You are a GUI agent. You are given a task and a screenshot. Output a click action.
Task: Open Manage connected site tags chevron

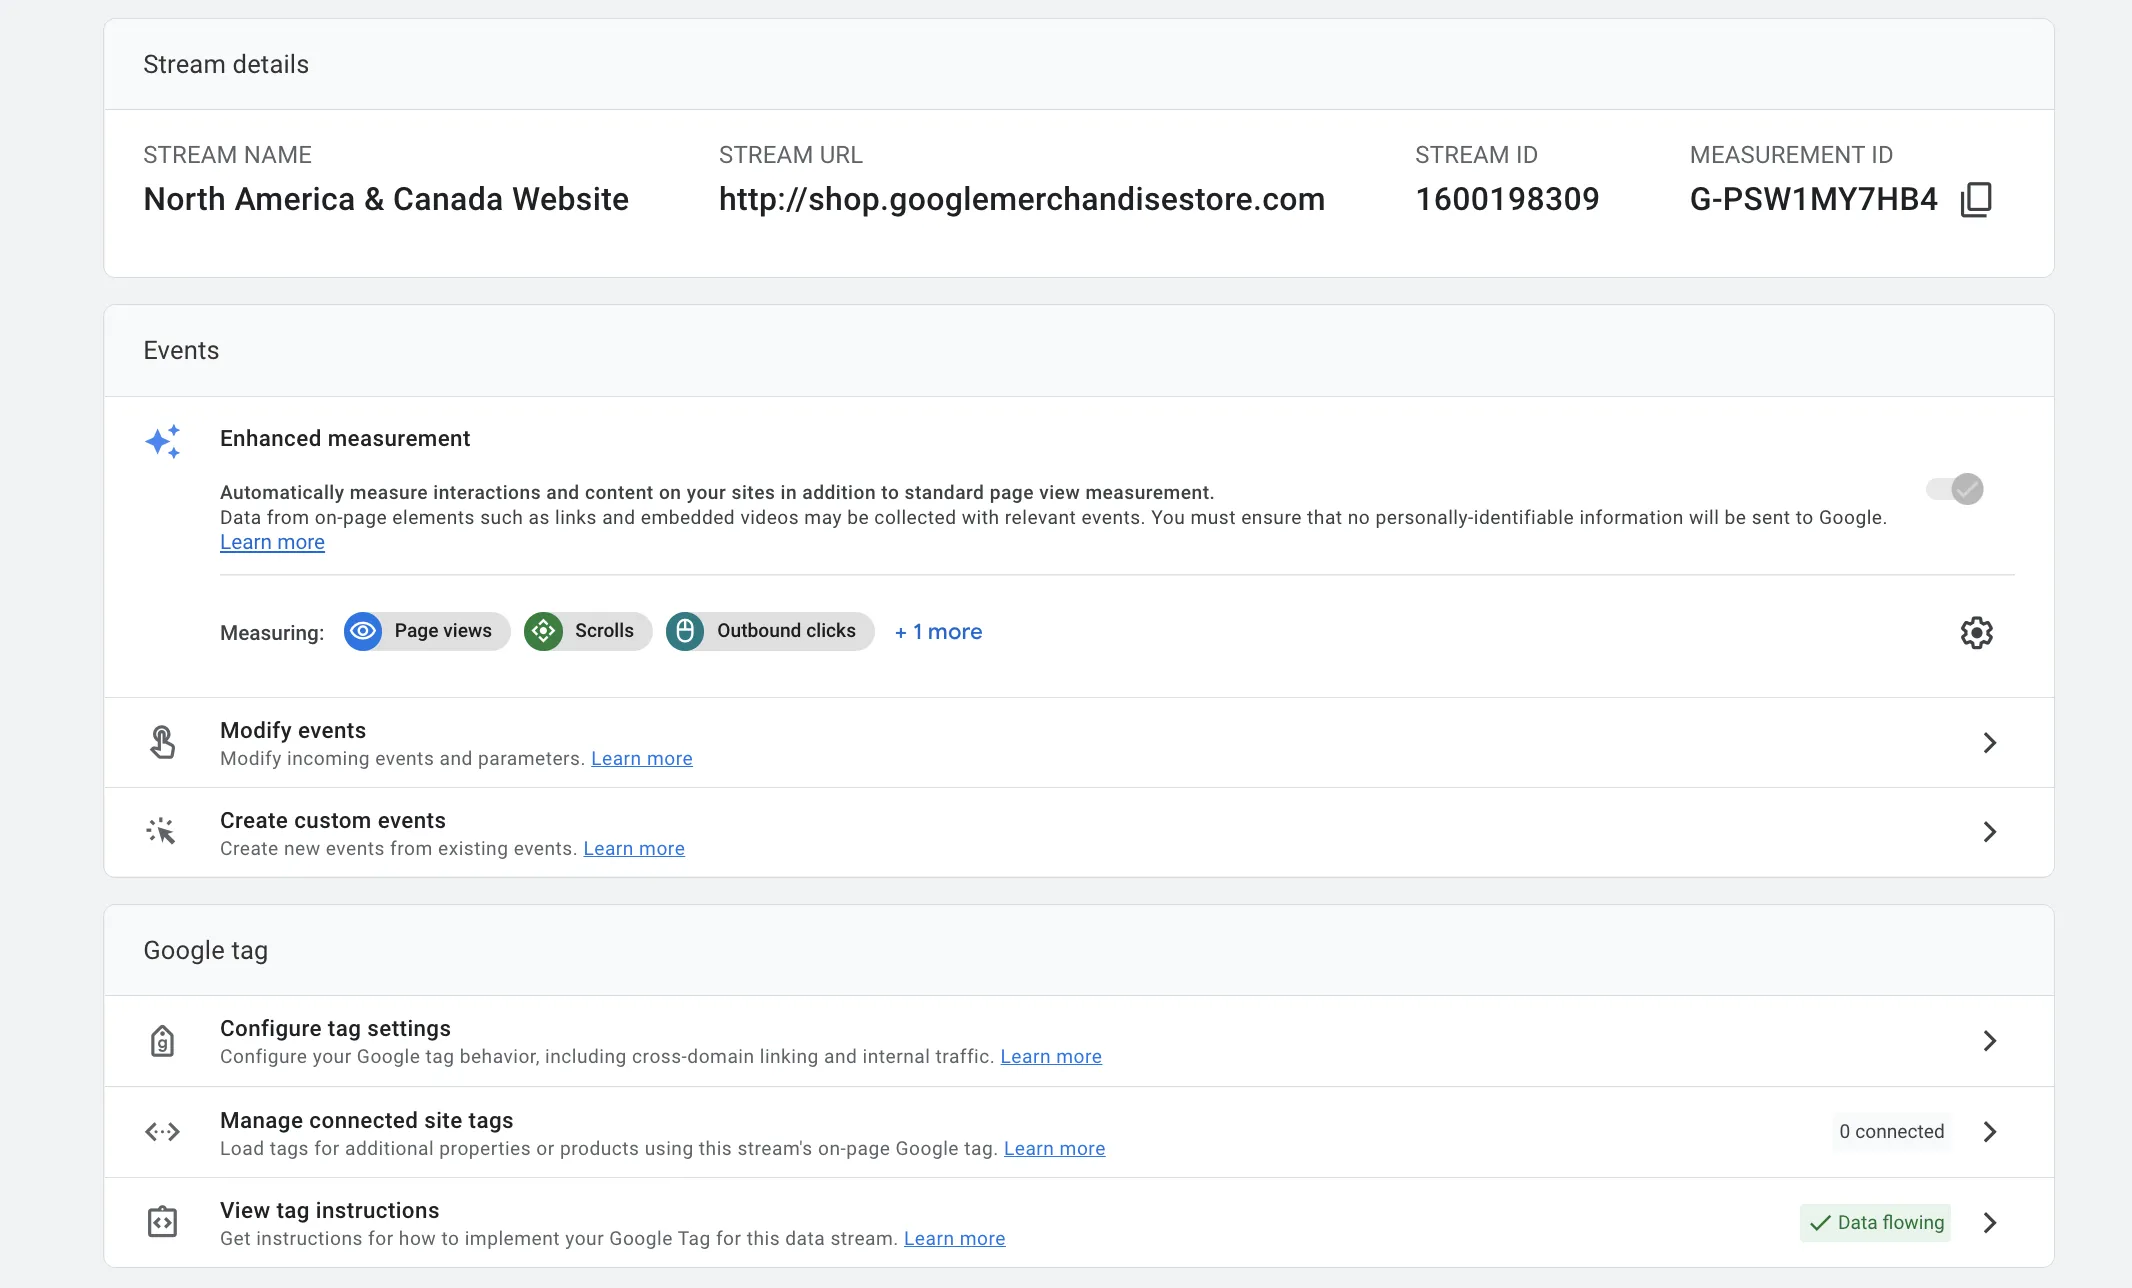(x=1990, y=1132)
